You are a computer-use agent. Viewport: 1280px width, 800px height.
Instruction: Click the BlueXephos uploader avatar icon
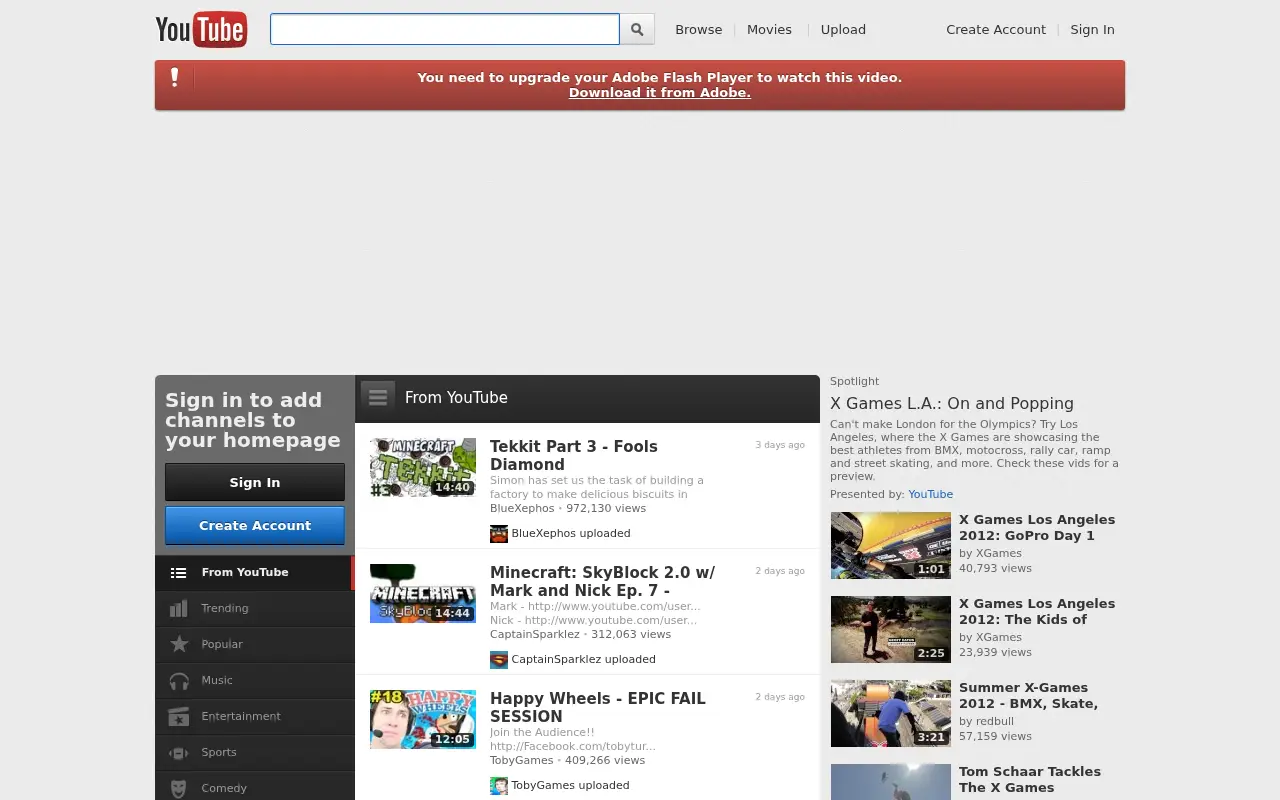499,534
